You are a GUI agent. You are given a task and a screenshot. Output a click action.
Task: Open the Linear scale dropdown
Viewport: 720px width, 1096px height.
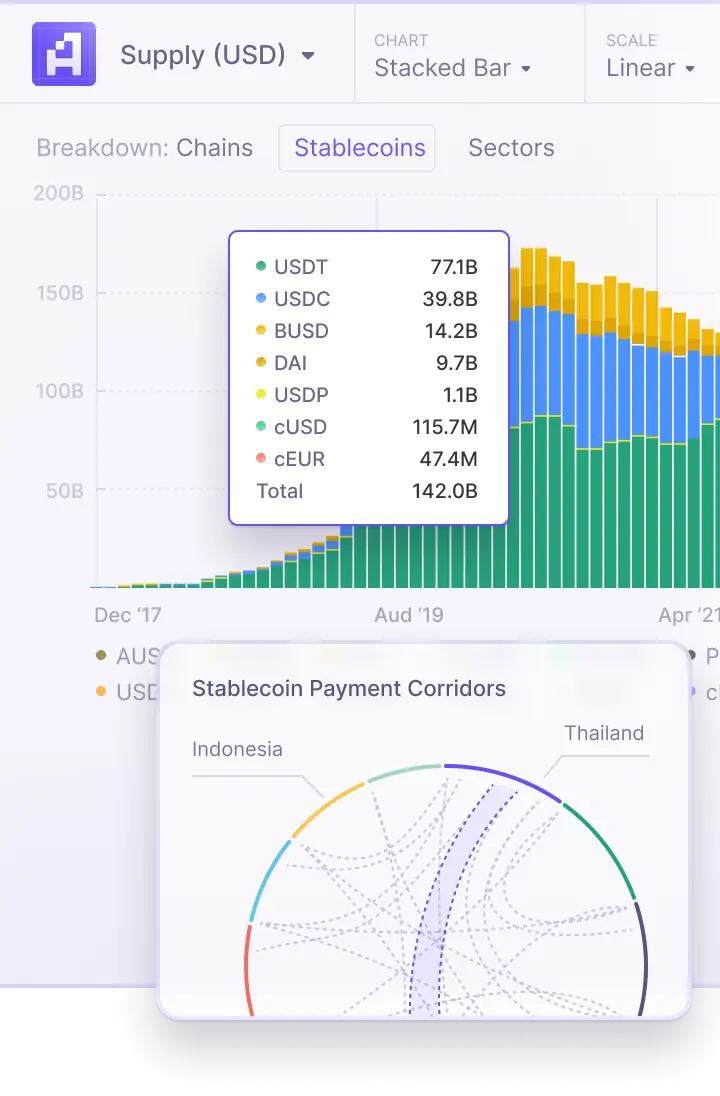pyautogui.click(x=650, y=68)
